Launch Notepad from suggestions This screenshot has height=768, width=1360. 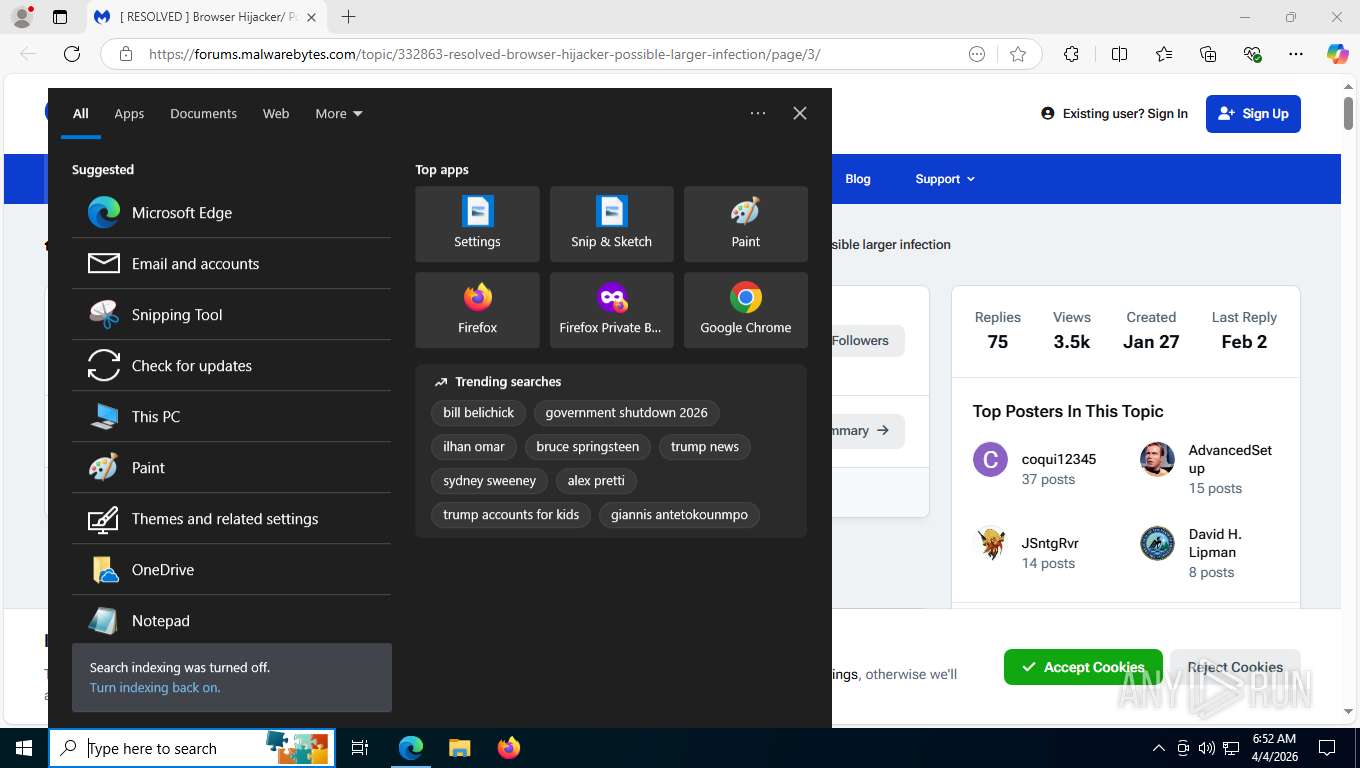[x=231, y=620]
